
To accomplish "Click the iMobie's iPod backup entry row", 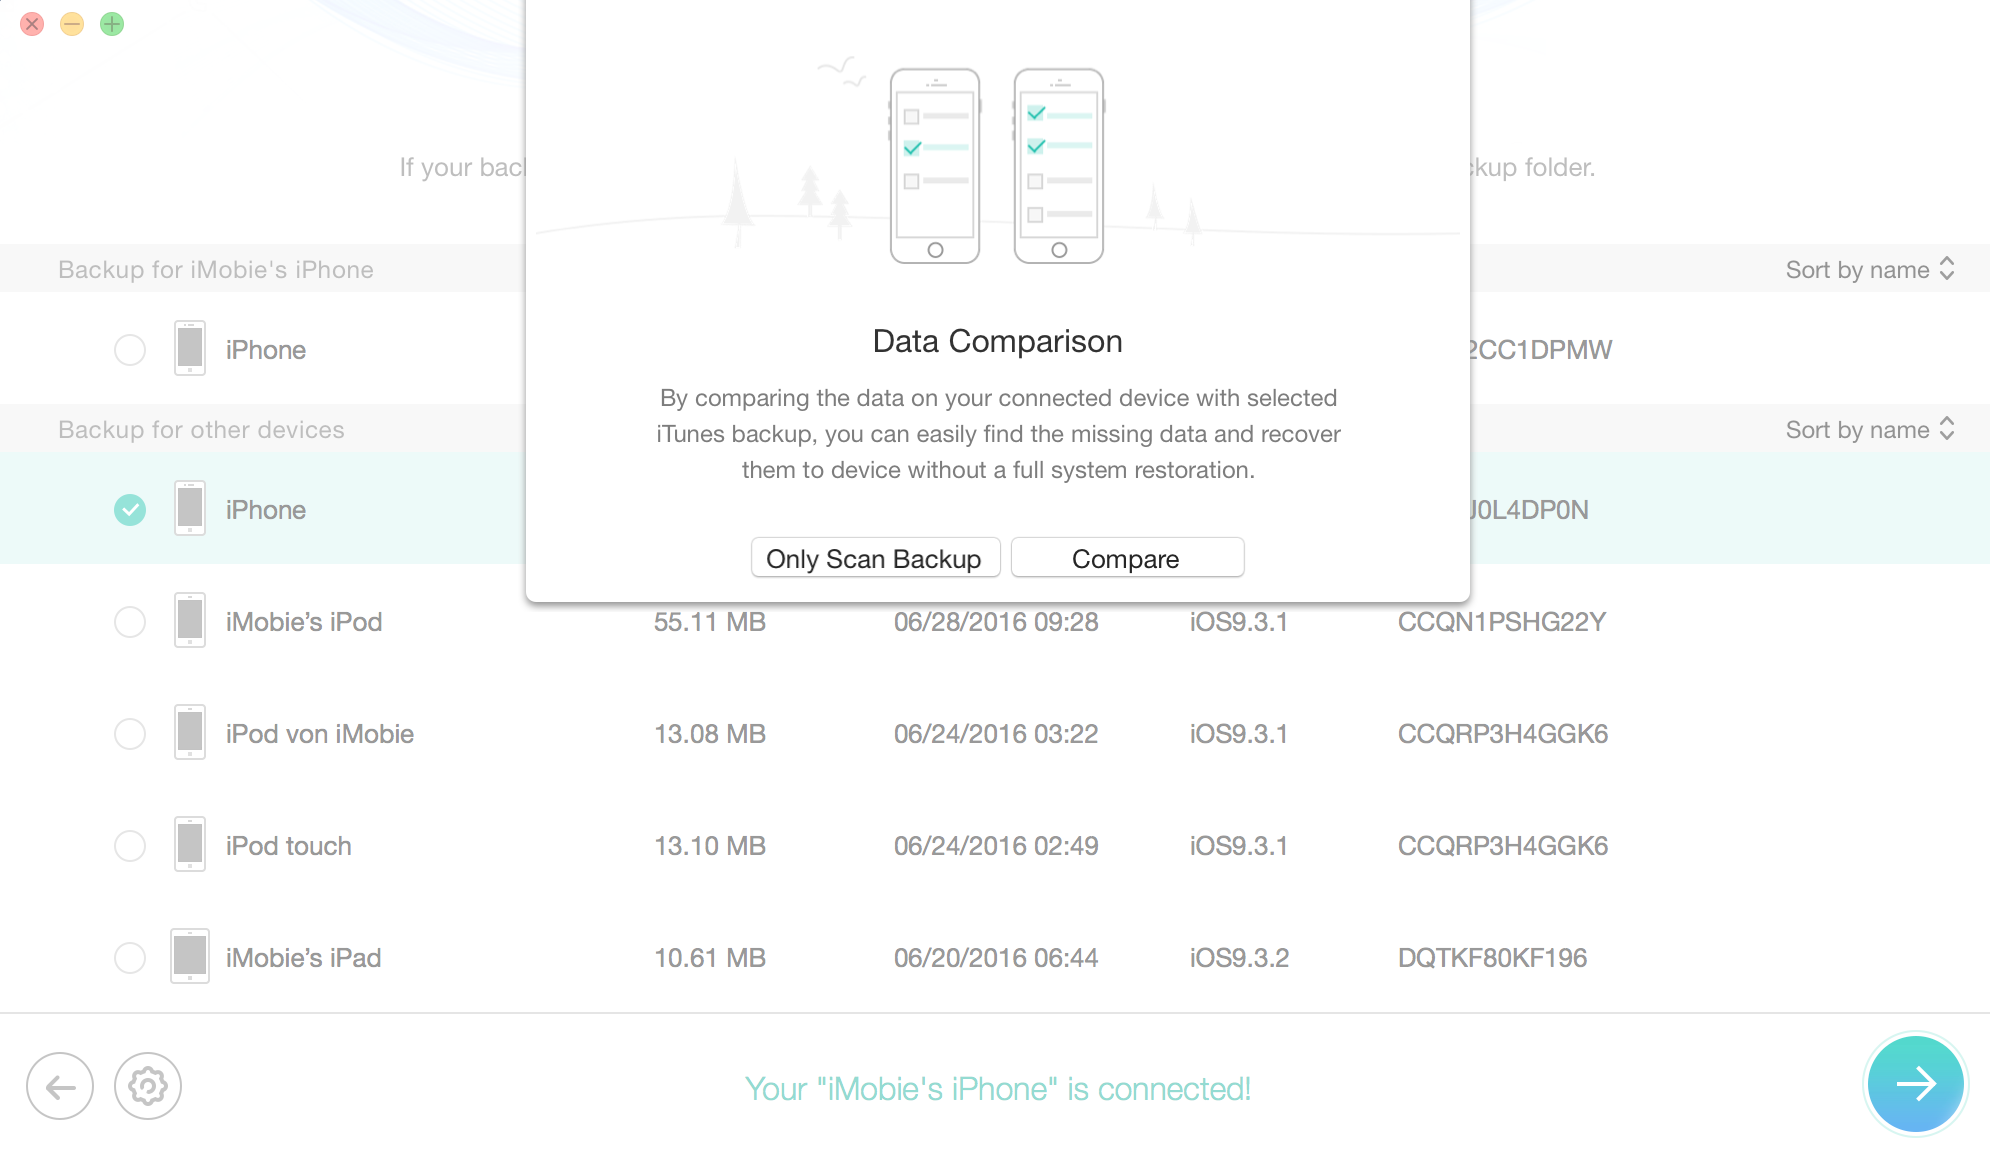I will (x=995, y=620).
